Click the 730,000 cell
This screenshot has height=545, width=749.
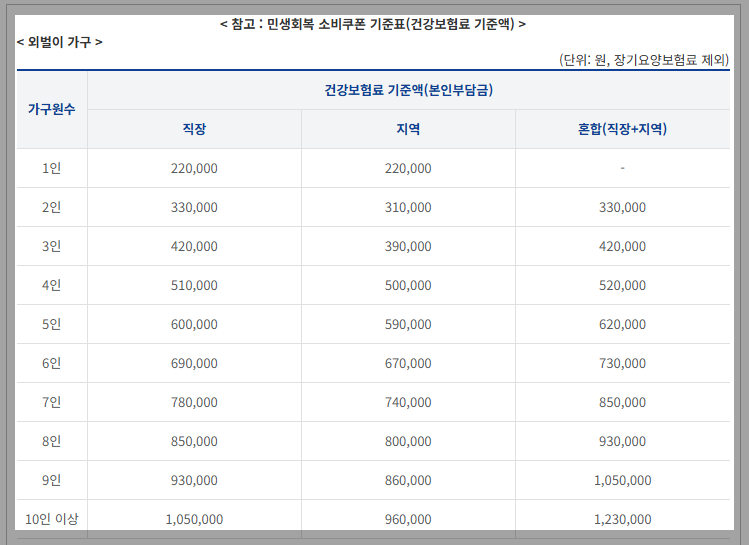pos(622,363)
